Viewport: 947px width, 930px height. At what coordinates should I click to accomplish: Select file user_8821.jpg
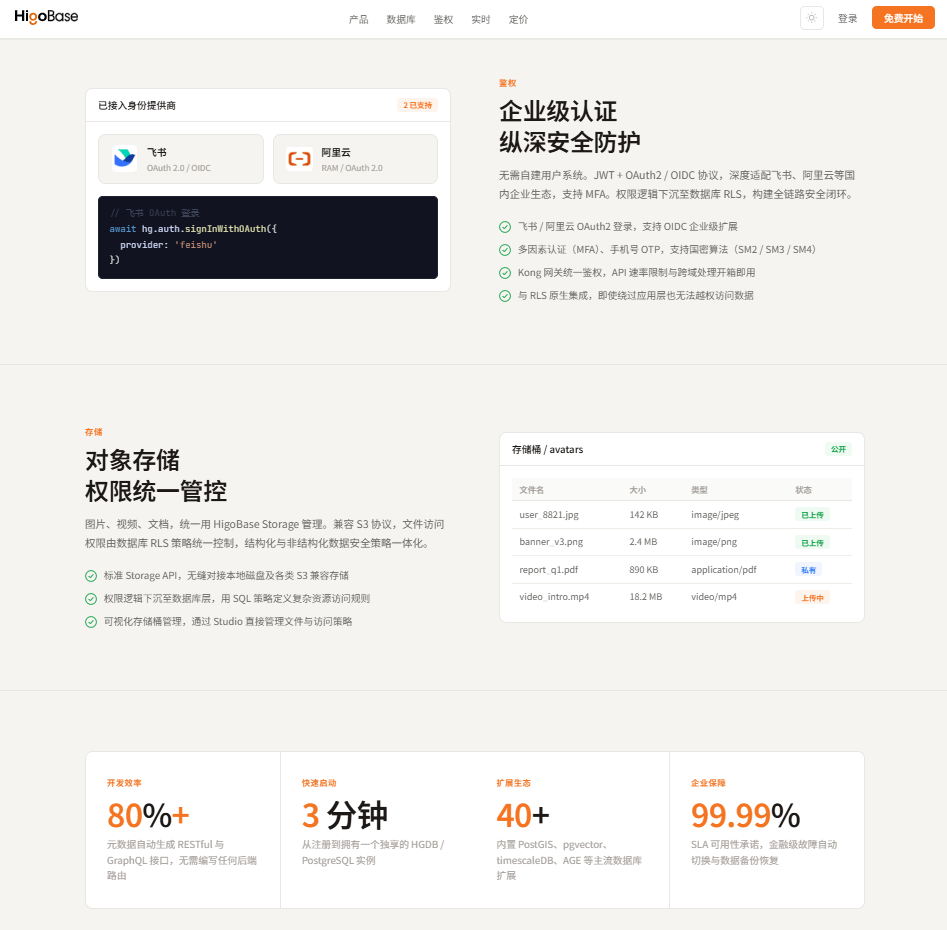[549, 515]
